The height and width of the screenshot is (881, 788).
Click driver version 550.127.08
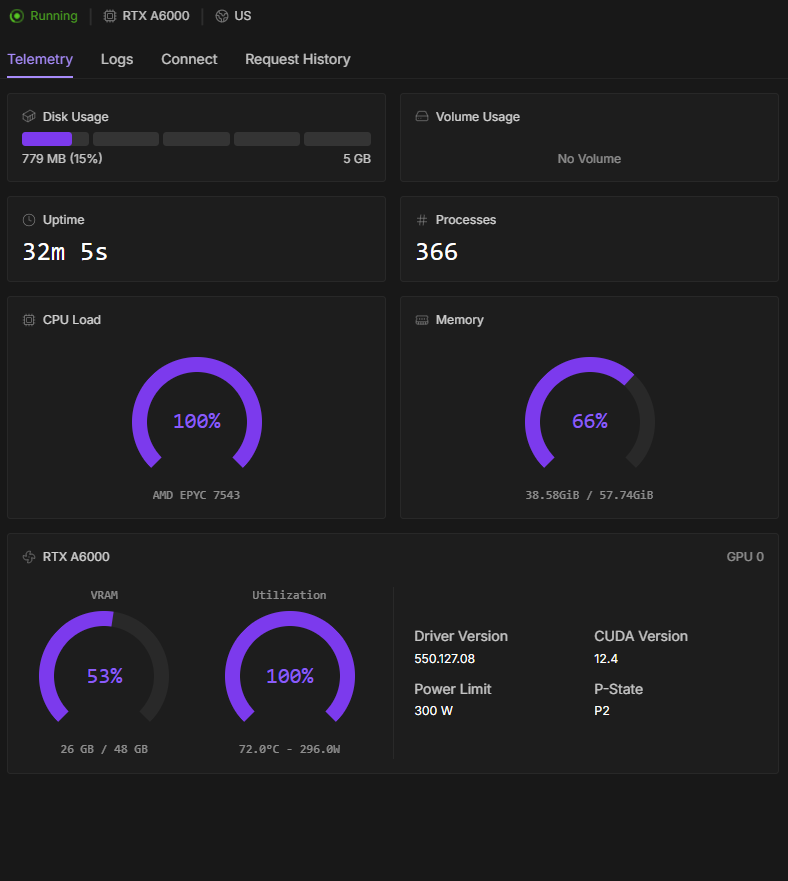[x=445, y=659]
